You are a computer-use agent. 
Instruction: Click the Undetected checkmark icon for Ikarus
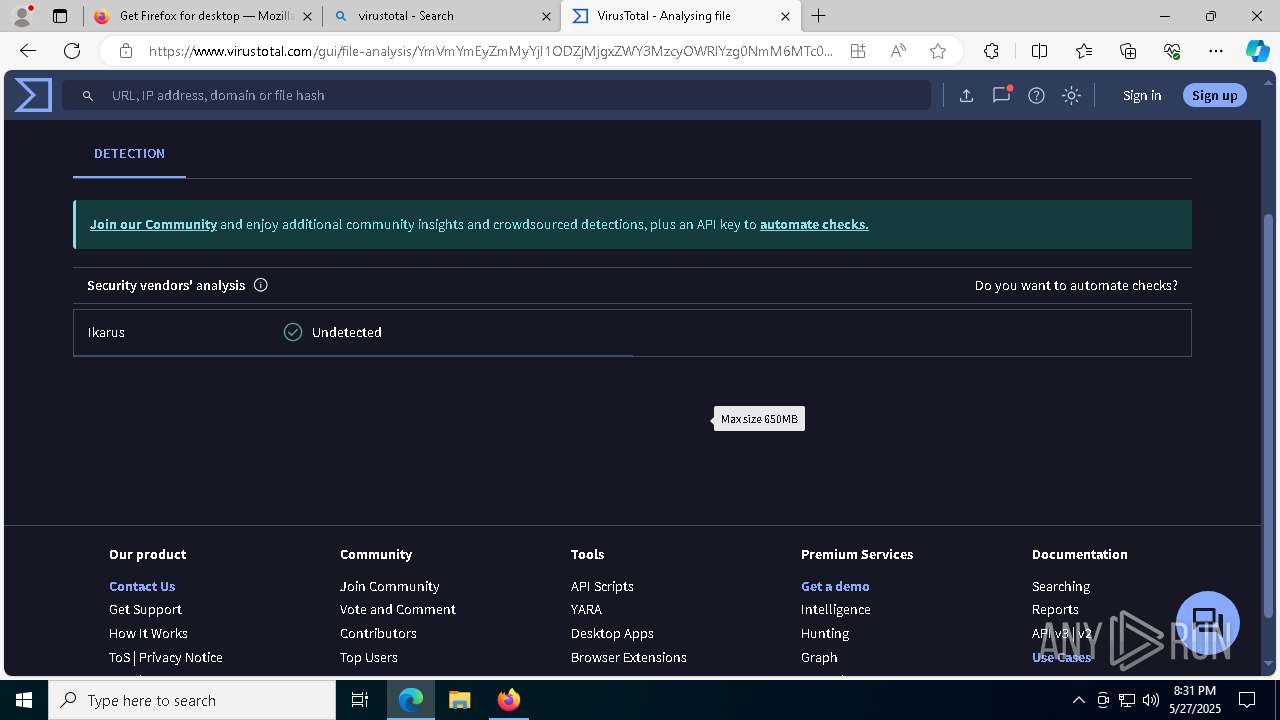point(293,332)
